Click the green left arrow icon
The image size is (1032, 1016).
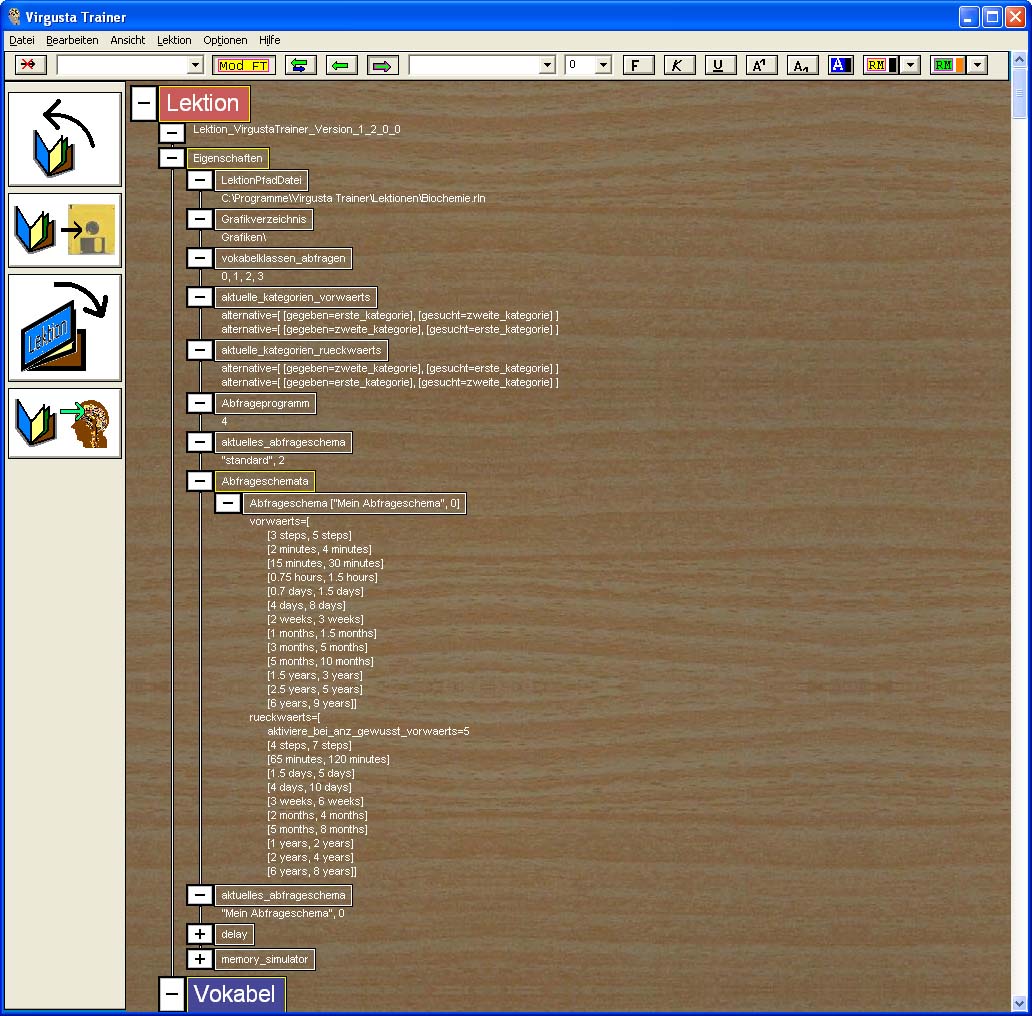(x=341, y=65)
